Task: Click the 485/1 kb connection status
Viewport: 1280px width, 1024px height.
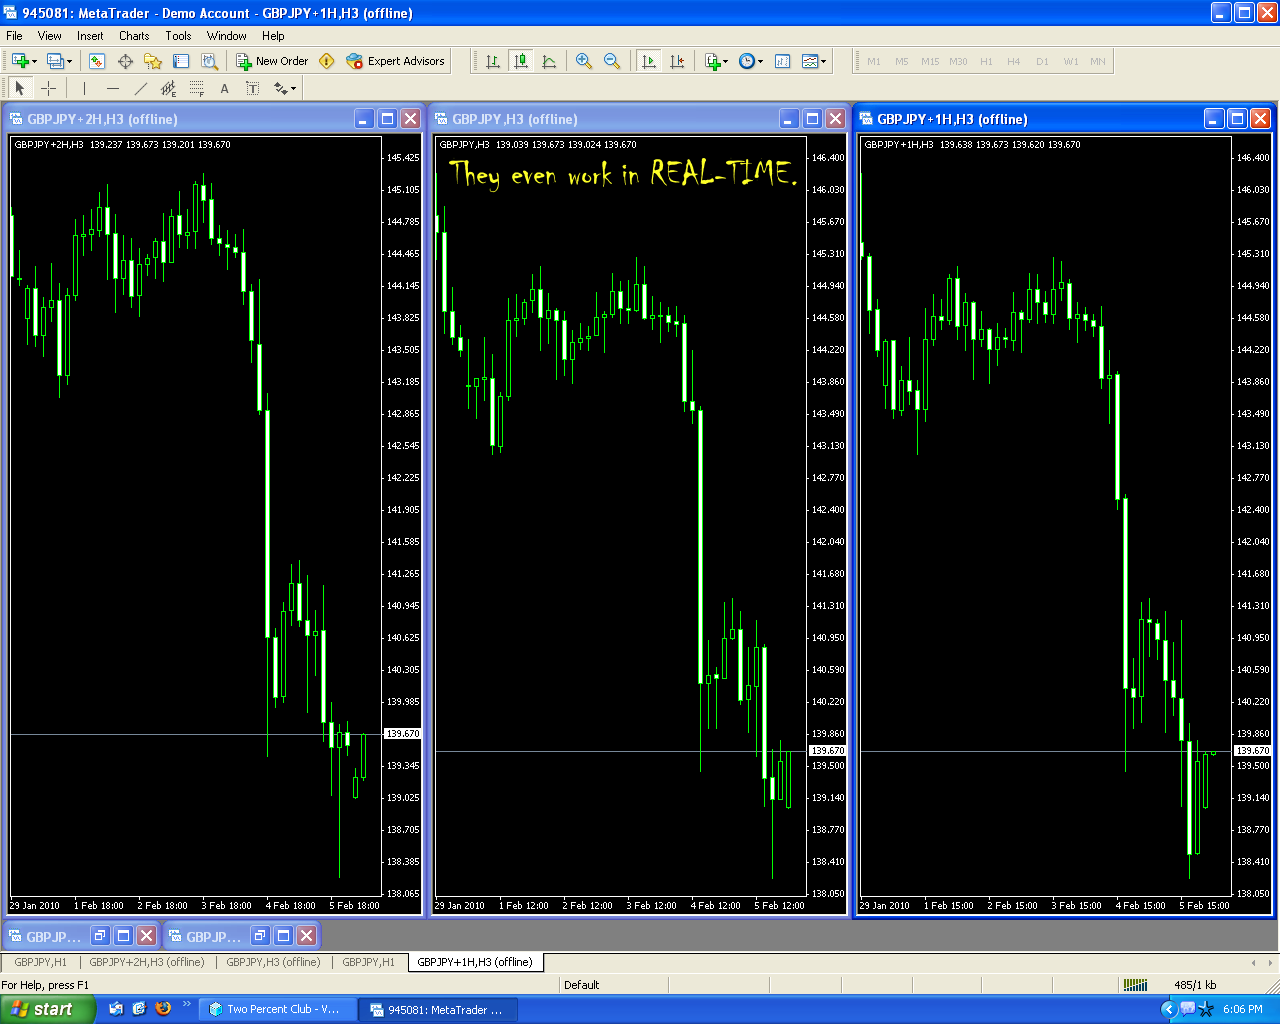Action: pos(1195,985)
